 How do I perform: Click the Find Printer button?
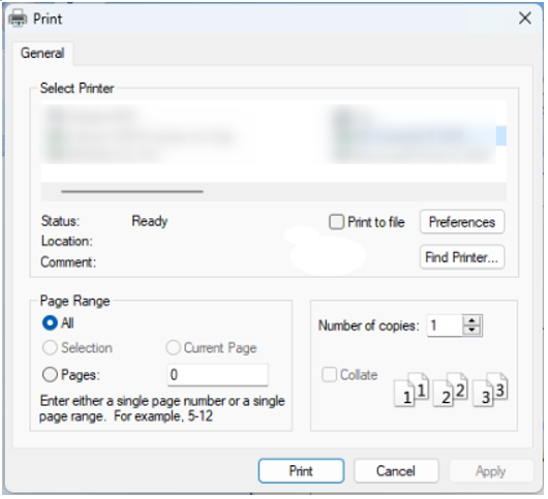(462, 258)
